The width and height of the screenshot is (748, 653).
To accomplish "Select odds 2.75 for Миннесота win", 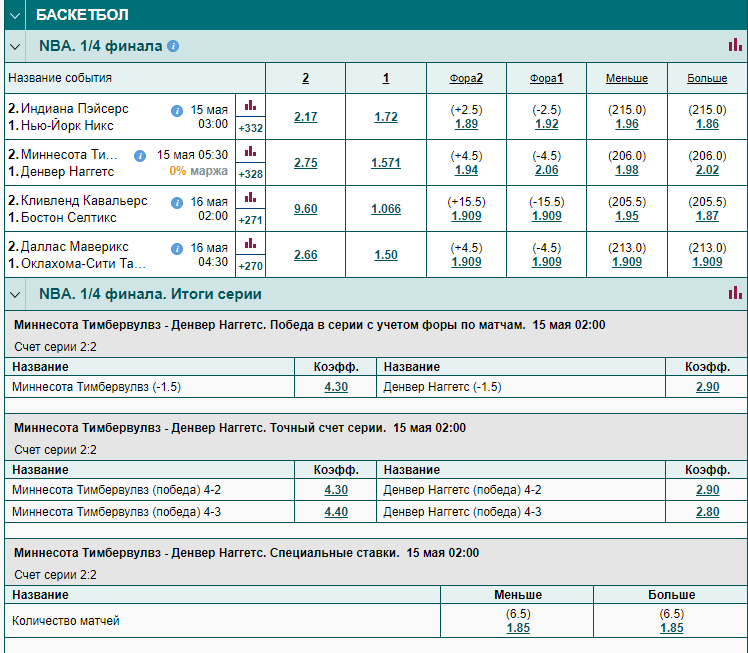I will tap(305, 163).
